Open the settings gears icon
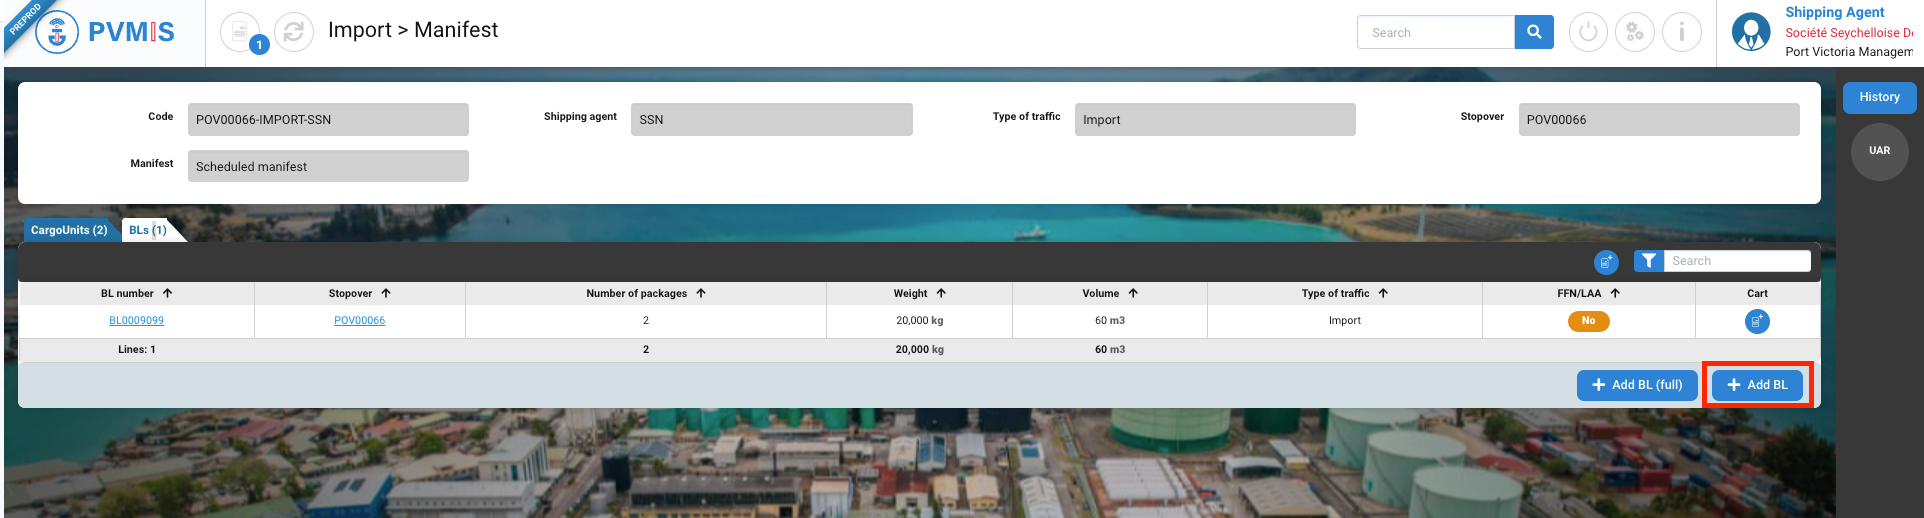The height and width of the screenshot is (518, 1924). [x=1635, y=33]
